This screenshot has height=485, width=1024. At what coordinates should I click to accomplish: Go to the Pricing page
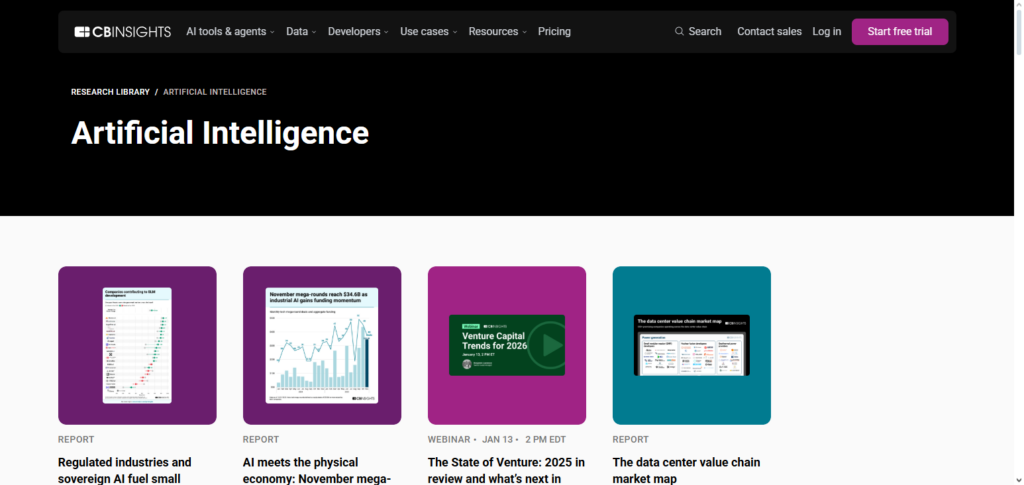pyautogui.click(x=554, y=31)
